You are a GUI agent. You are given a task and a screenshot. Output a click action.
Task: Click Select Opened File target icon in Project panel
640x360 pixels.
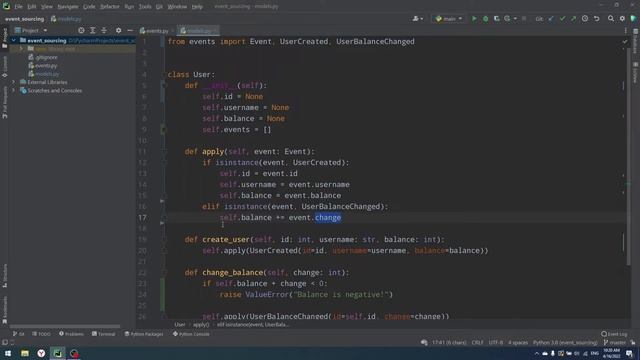tap(81, 31)
